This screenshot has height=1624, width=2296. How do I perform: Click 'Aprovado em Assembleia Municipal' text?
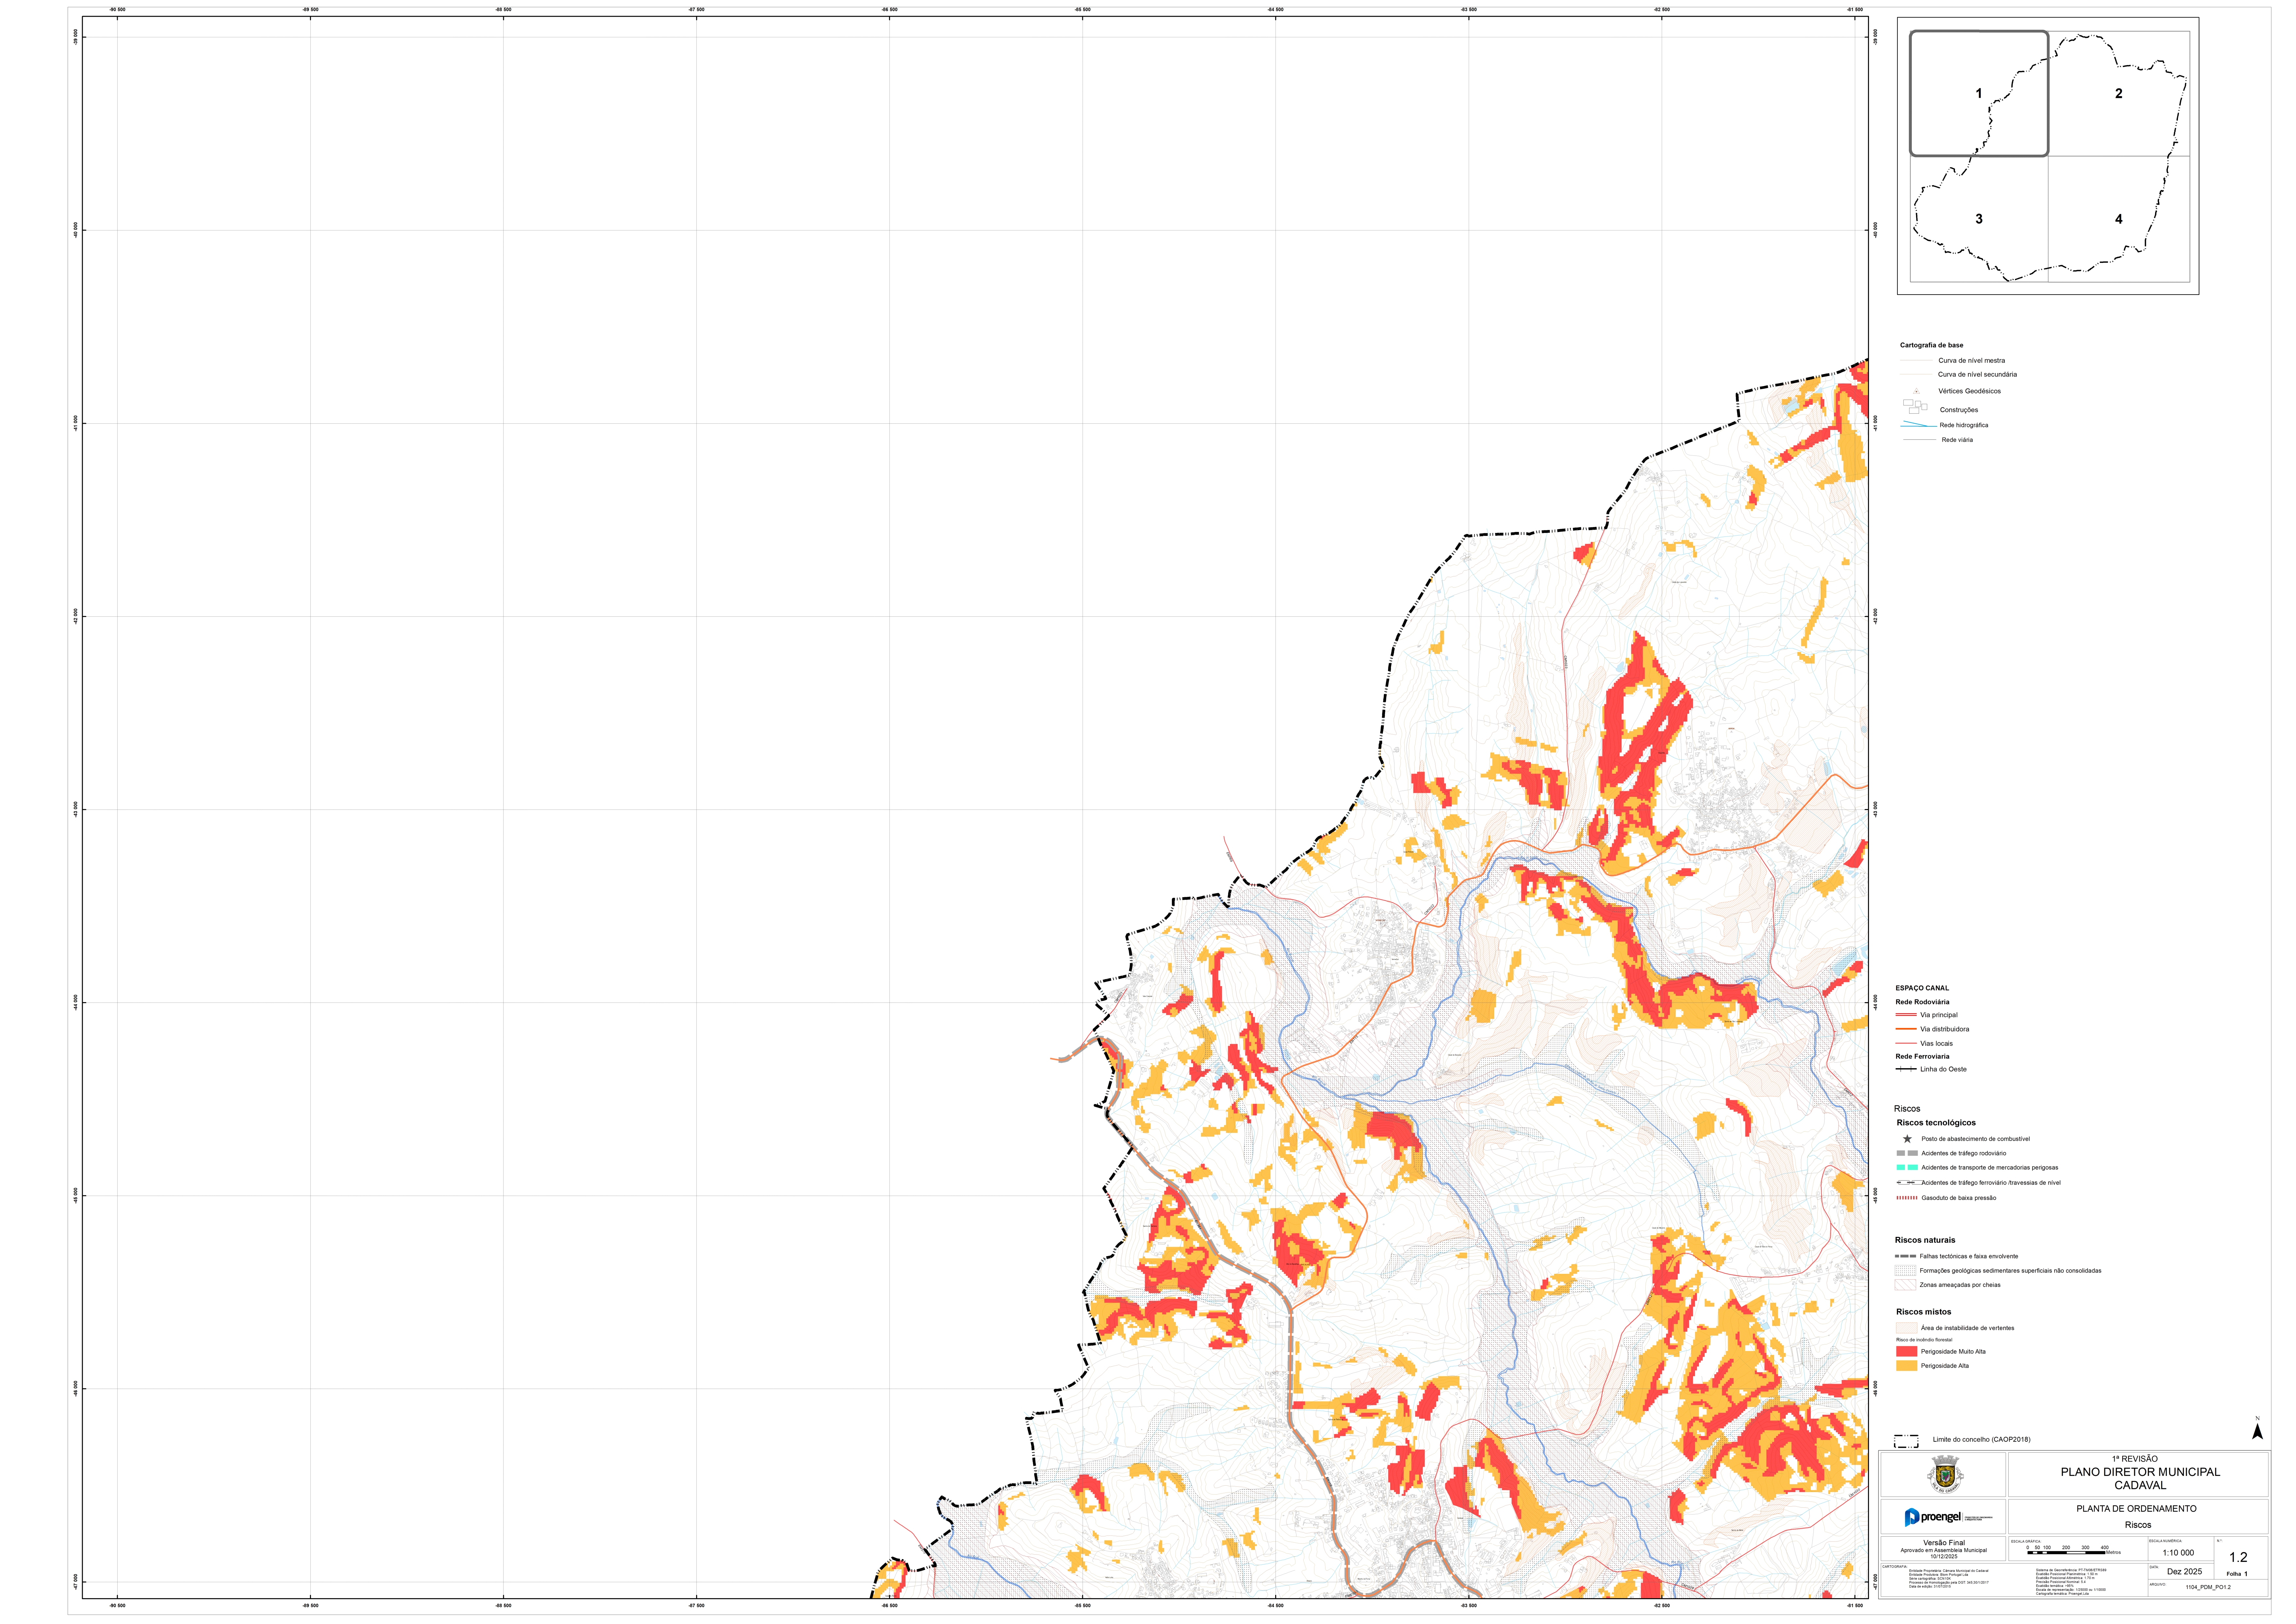(1944, 1551)
